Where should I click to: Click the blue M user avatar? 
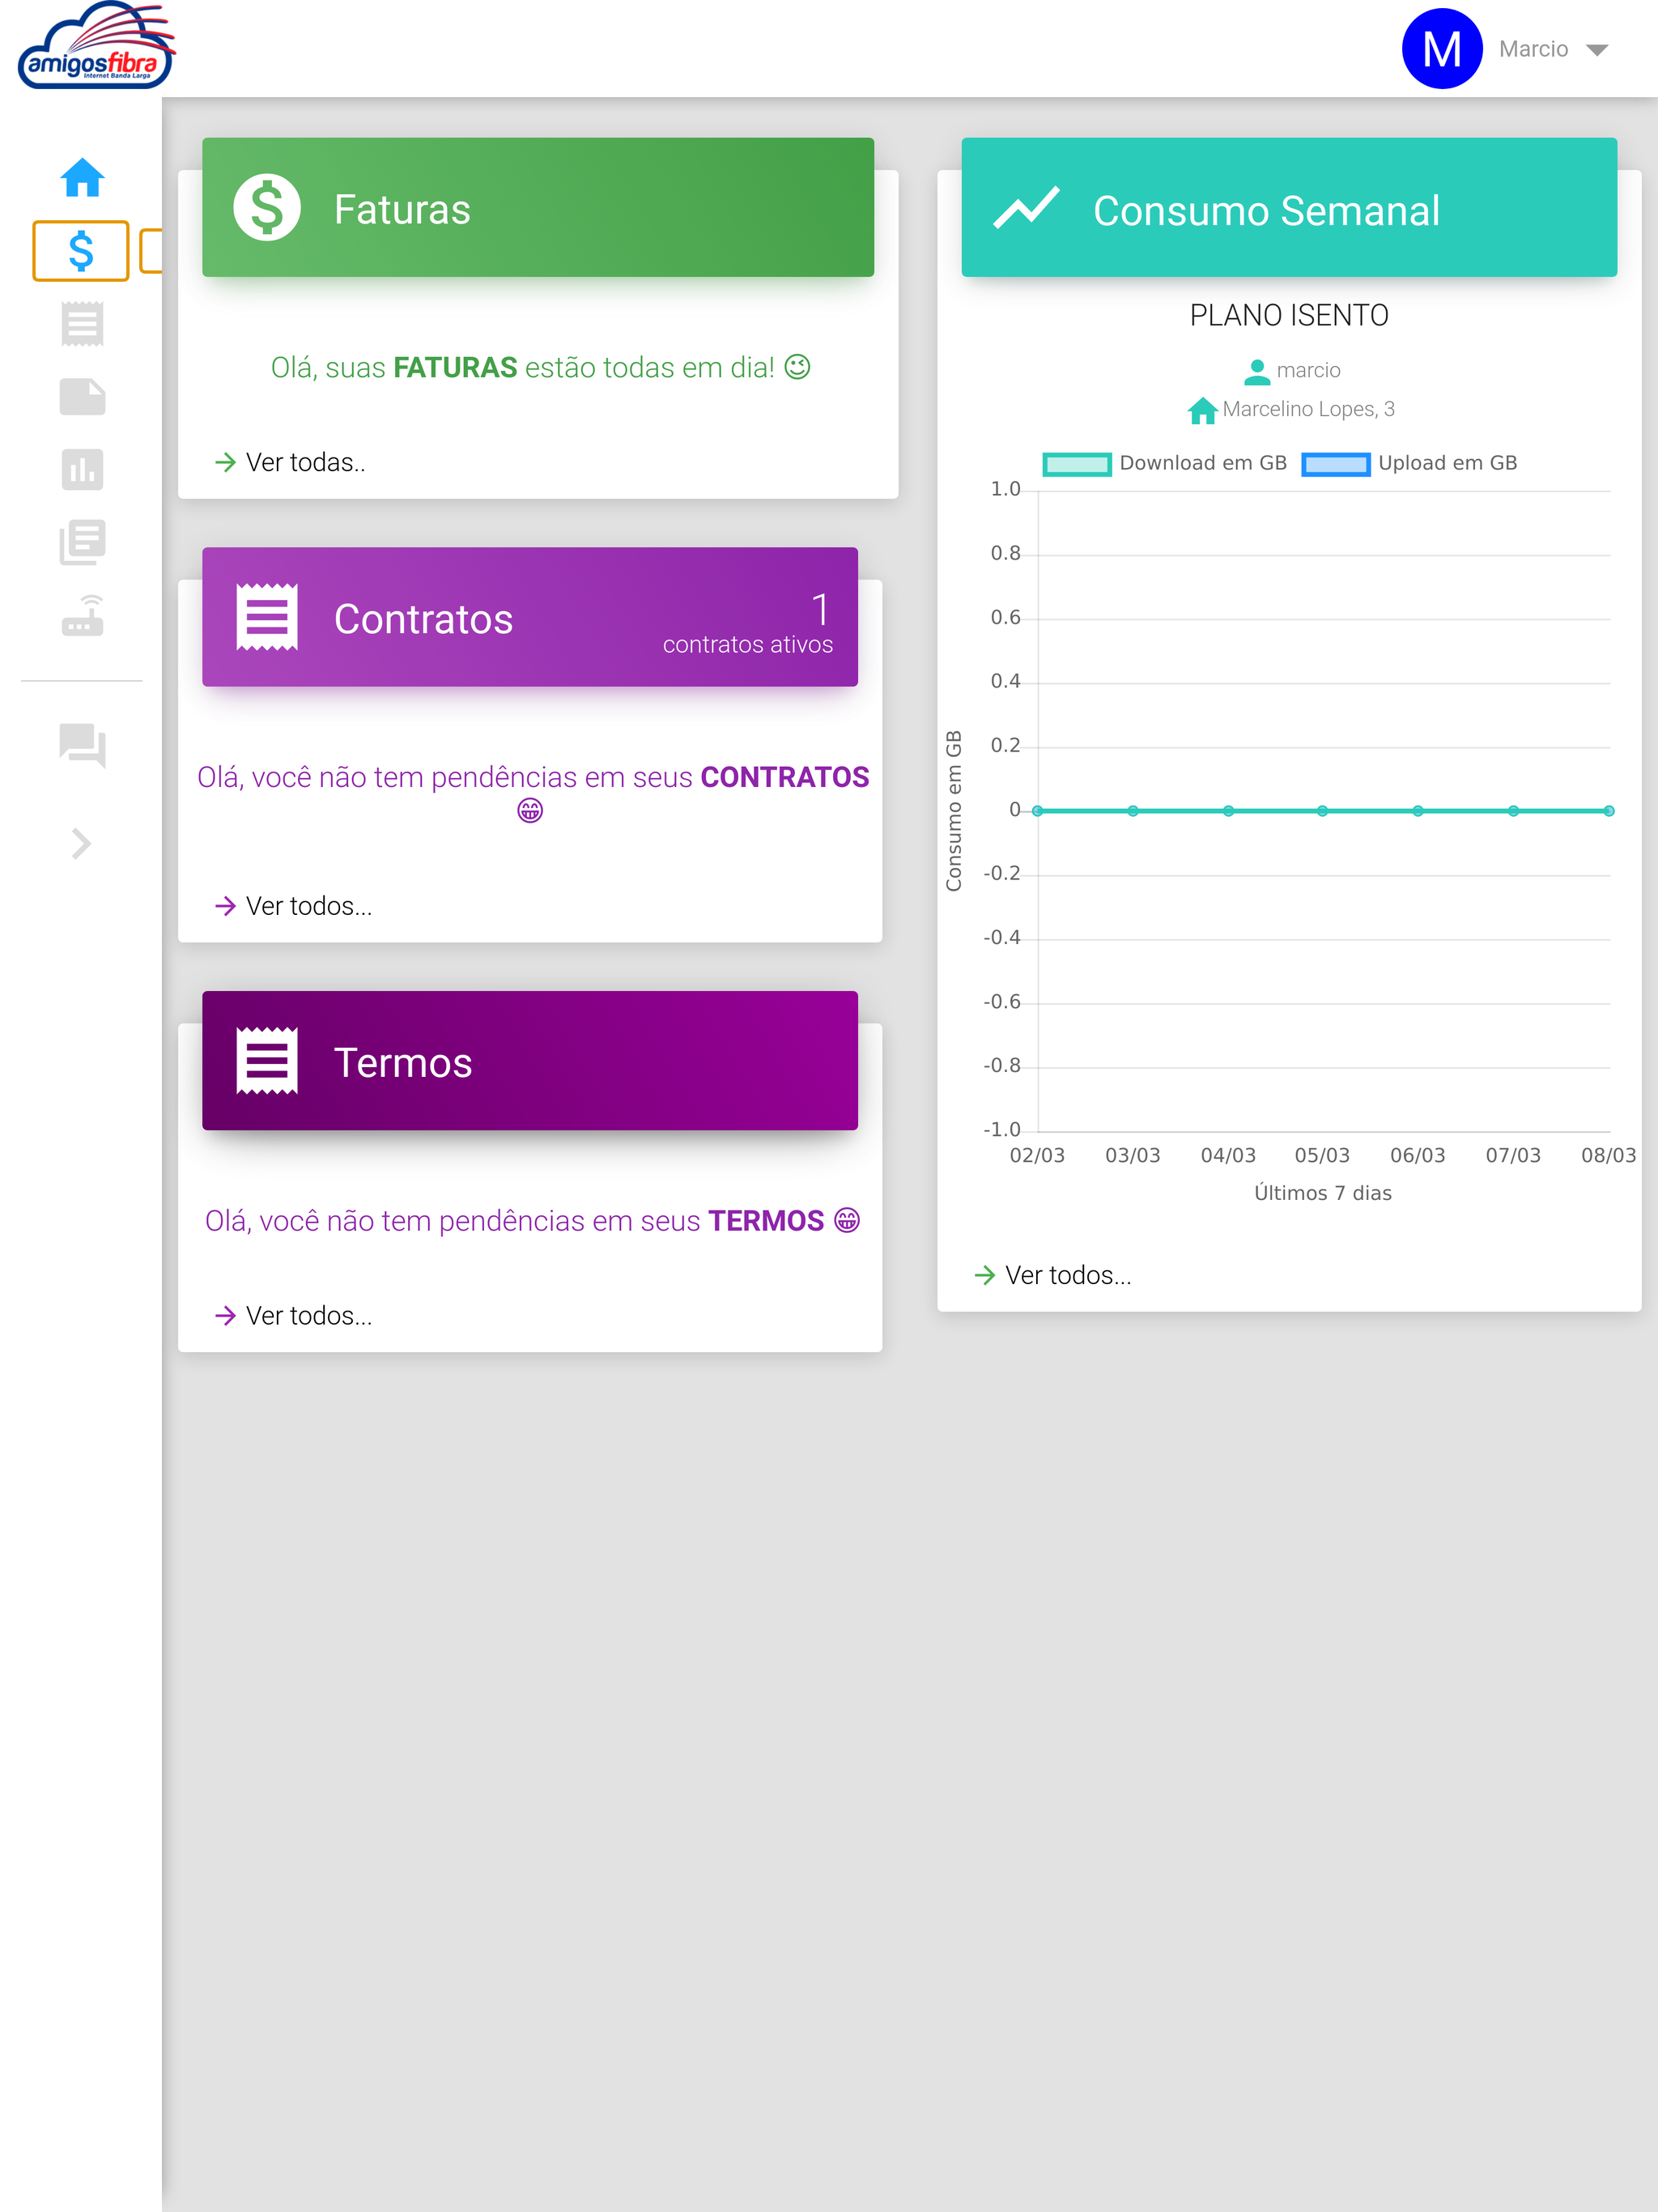(1442, 49)
